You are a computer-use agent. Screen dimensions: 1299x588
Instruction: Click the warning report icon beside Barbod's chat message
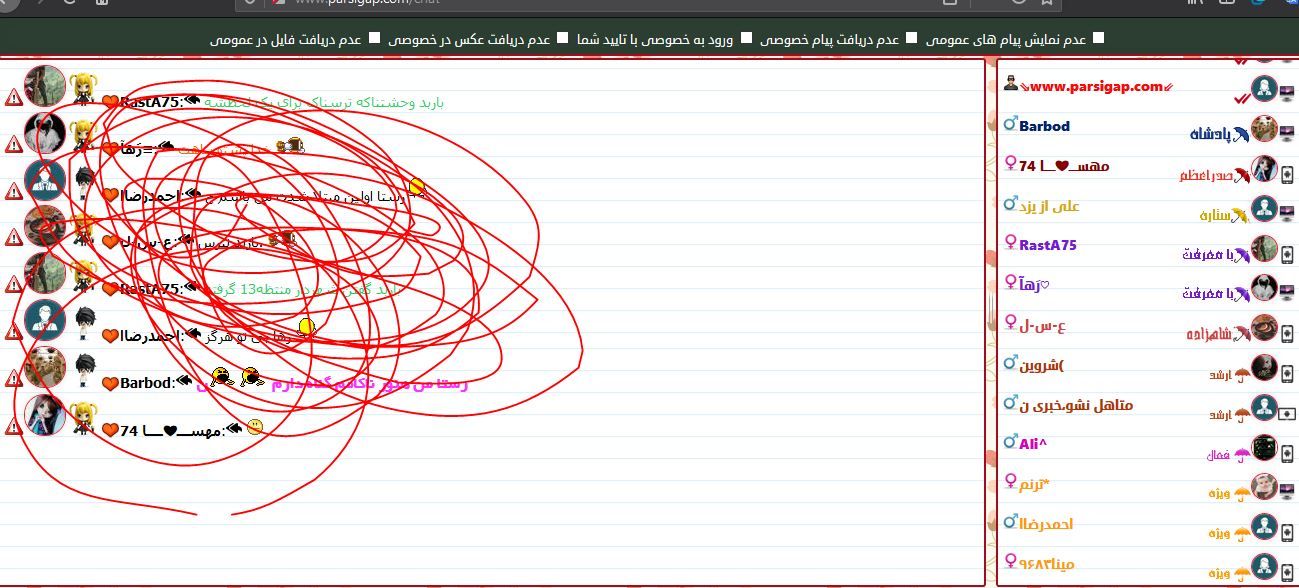pyautogui.click(x=13, y=378)
